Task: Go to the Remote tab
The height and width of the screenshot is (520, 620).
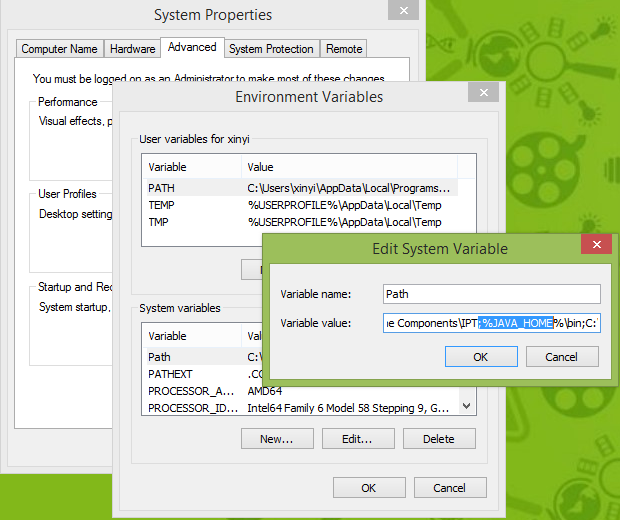Action: click(x=344, y=48)
